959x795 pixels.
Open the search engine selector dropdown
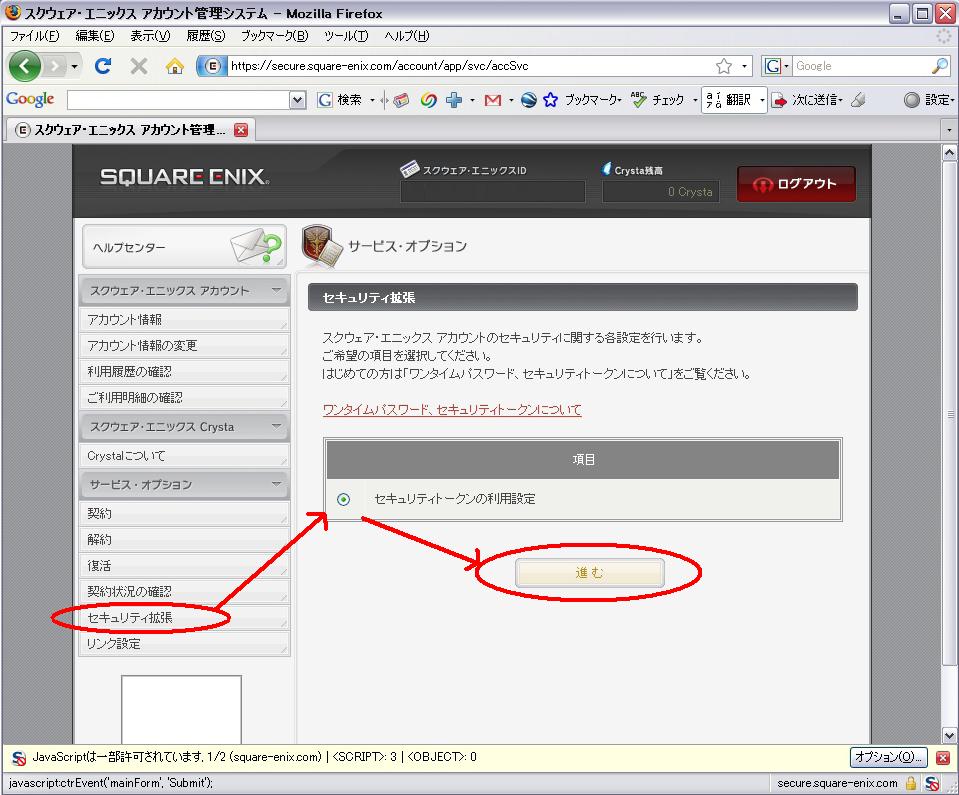[x=777, y=65]
